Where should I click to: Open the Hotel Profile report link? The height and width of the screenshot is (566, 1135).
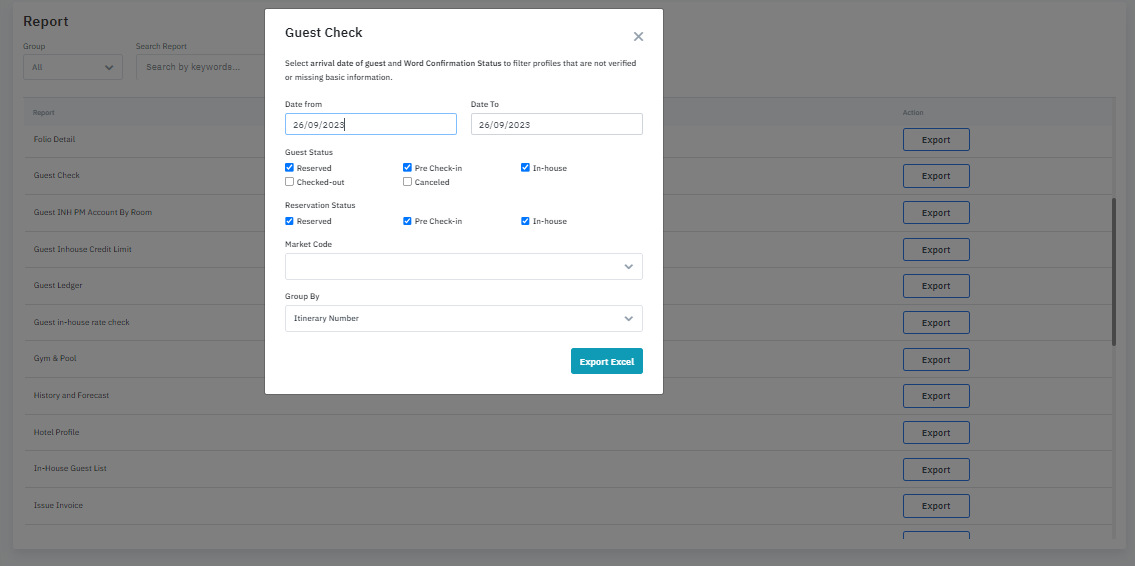[57, 432]
